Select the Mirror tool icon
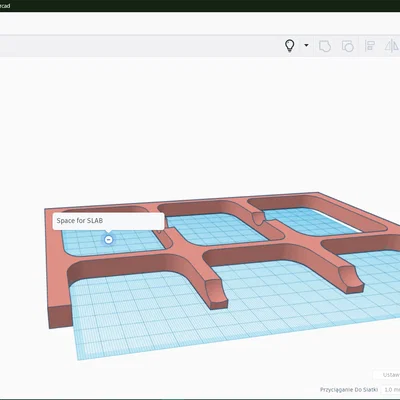This screenshot has width=400, height=400. click(x=392, y=46)
